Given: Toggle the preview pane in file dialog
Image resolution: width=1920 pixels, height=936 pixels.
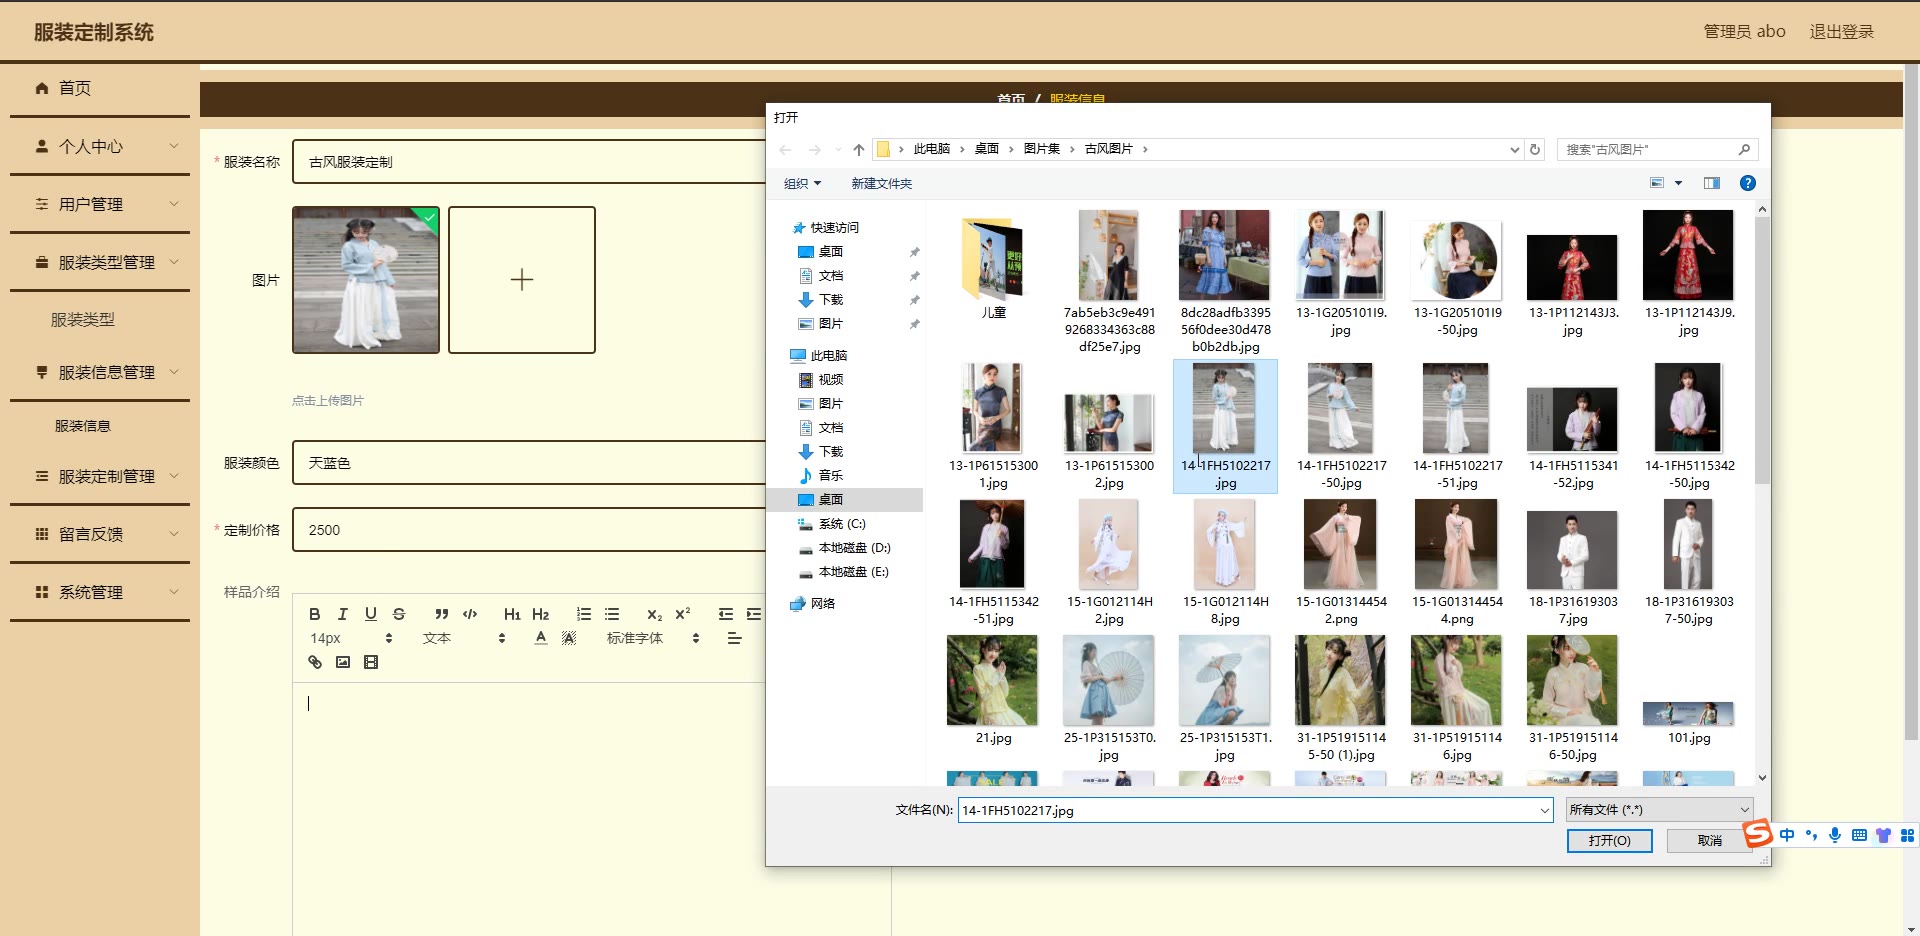Looking at the screenshot, I should (x=1712, y=183).
